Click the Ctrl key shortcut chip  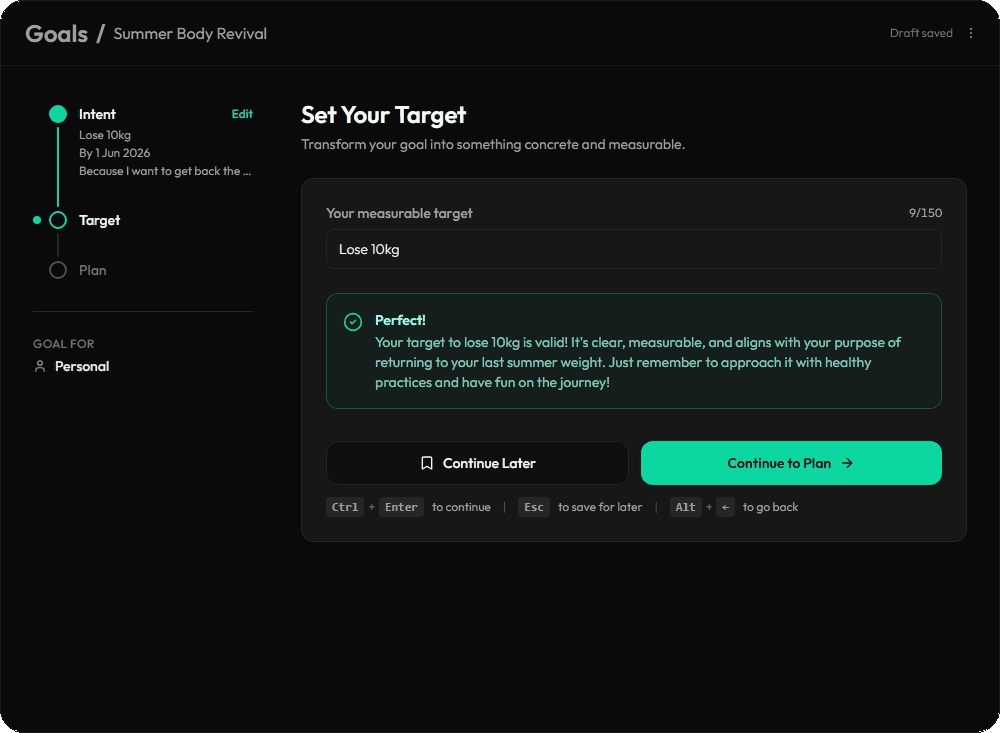[344, 507]
